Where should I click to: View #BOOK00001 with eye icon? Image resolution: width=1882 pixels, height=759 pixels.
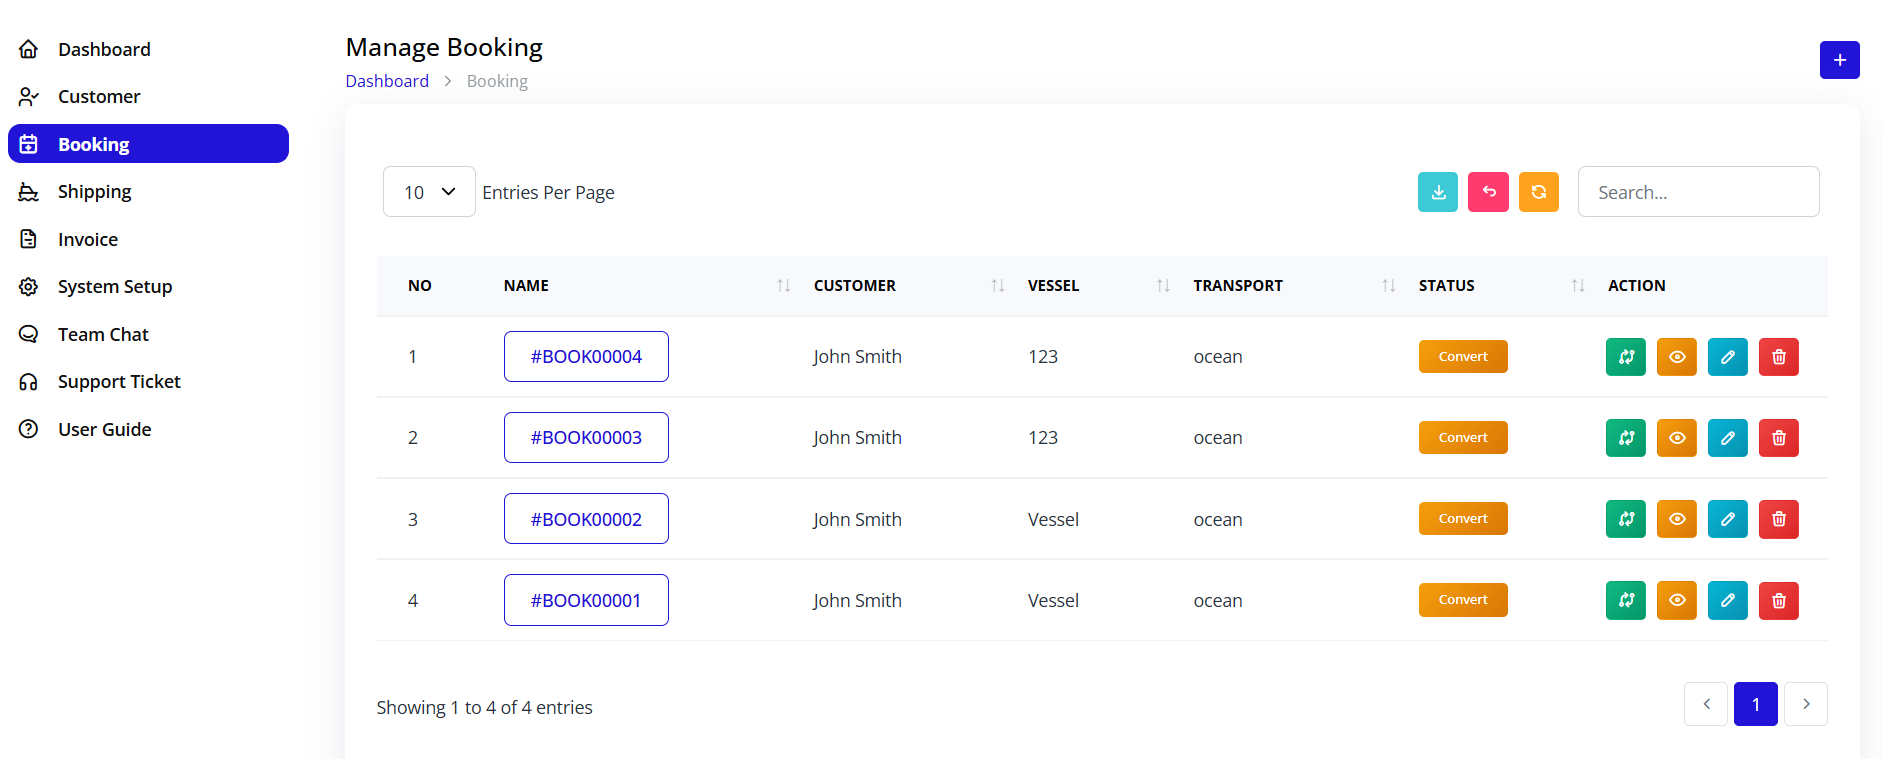click(x=1677, y=601)
